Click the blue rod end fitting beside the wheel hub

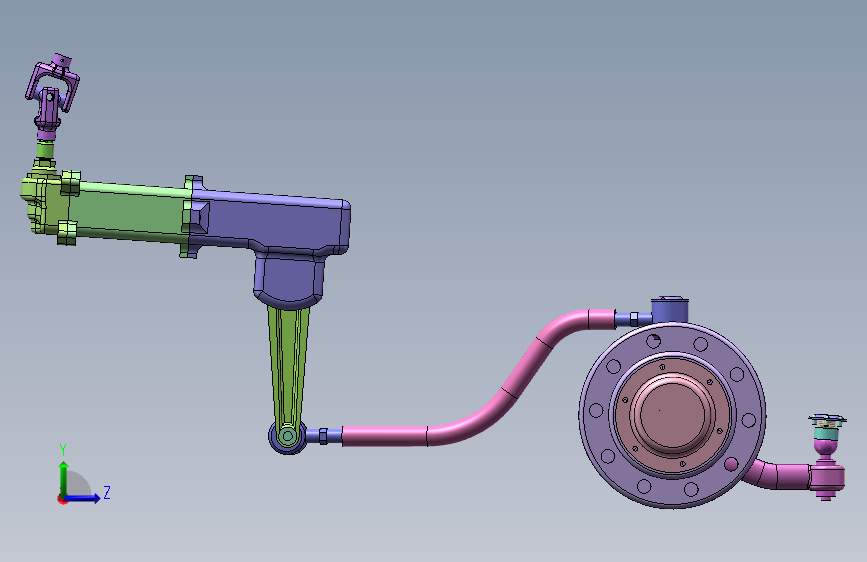point(634,319)
